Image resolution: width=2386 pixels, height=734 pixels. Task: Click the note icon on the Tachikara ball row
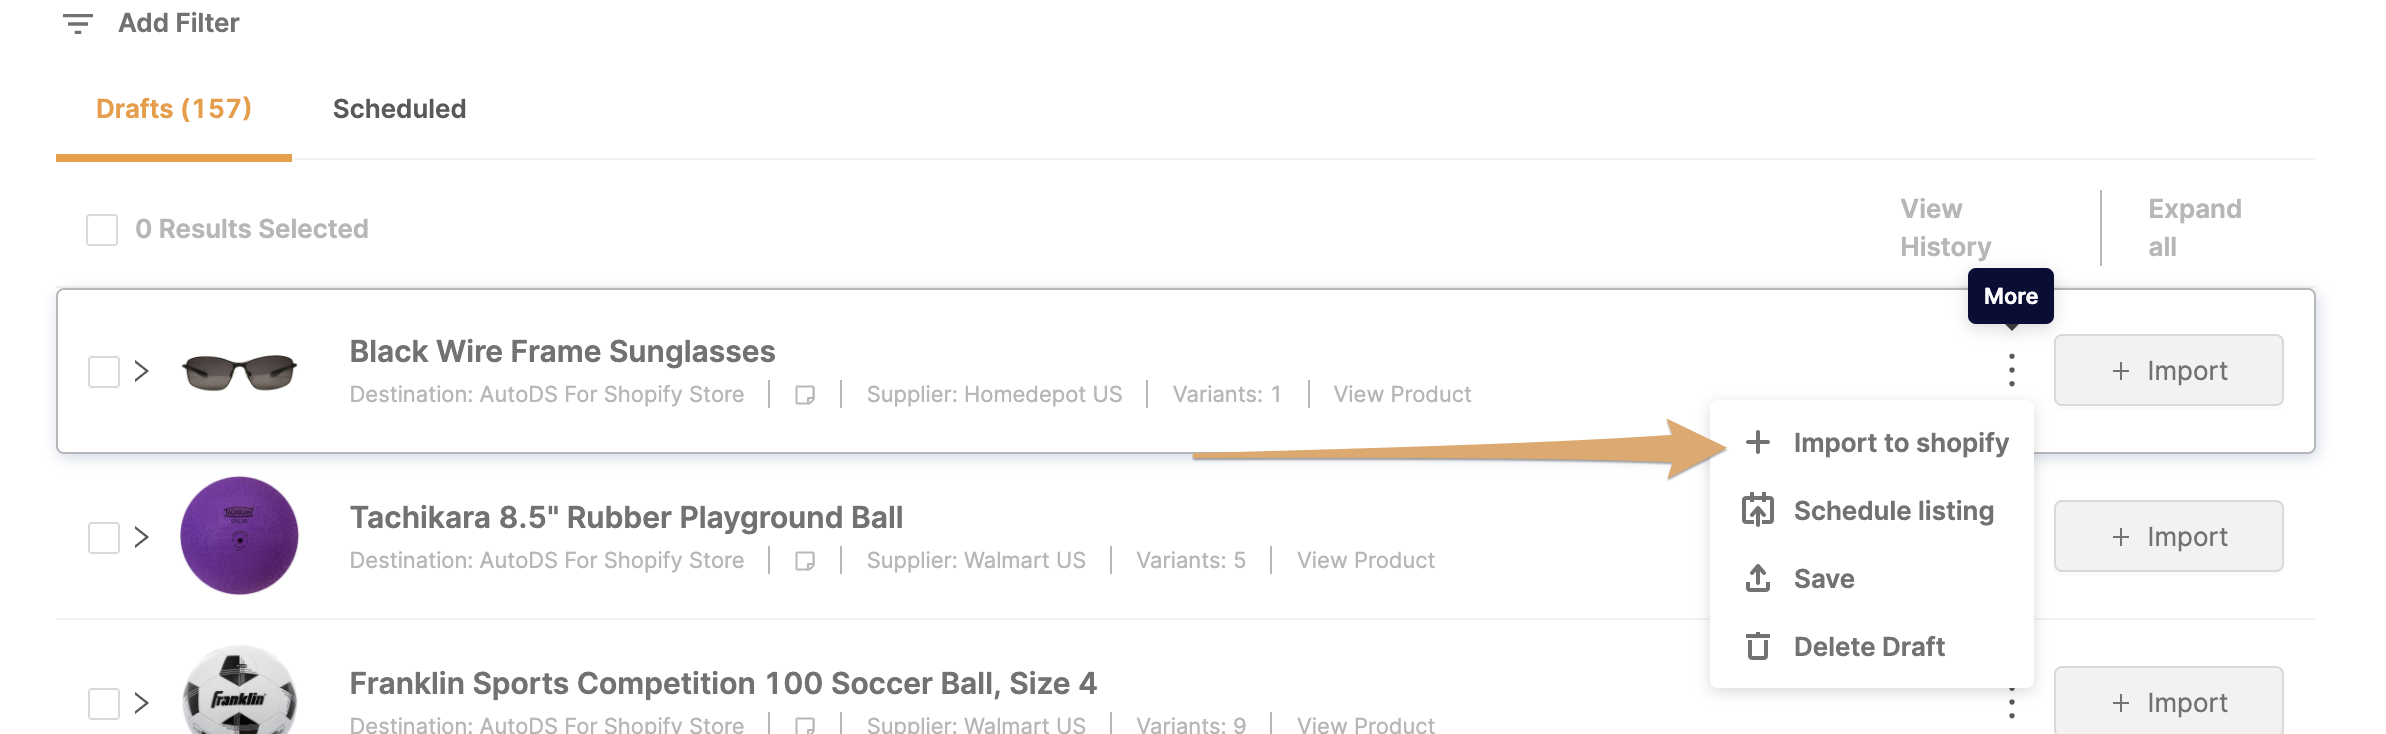click(805, 561)
